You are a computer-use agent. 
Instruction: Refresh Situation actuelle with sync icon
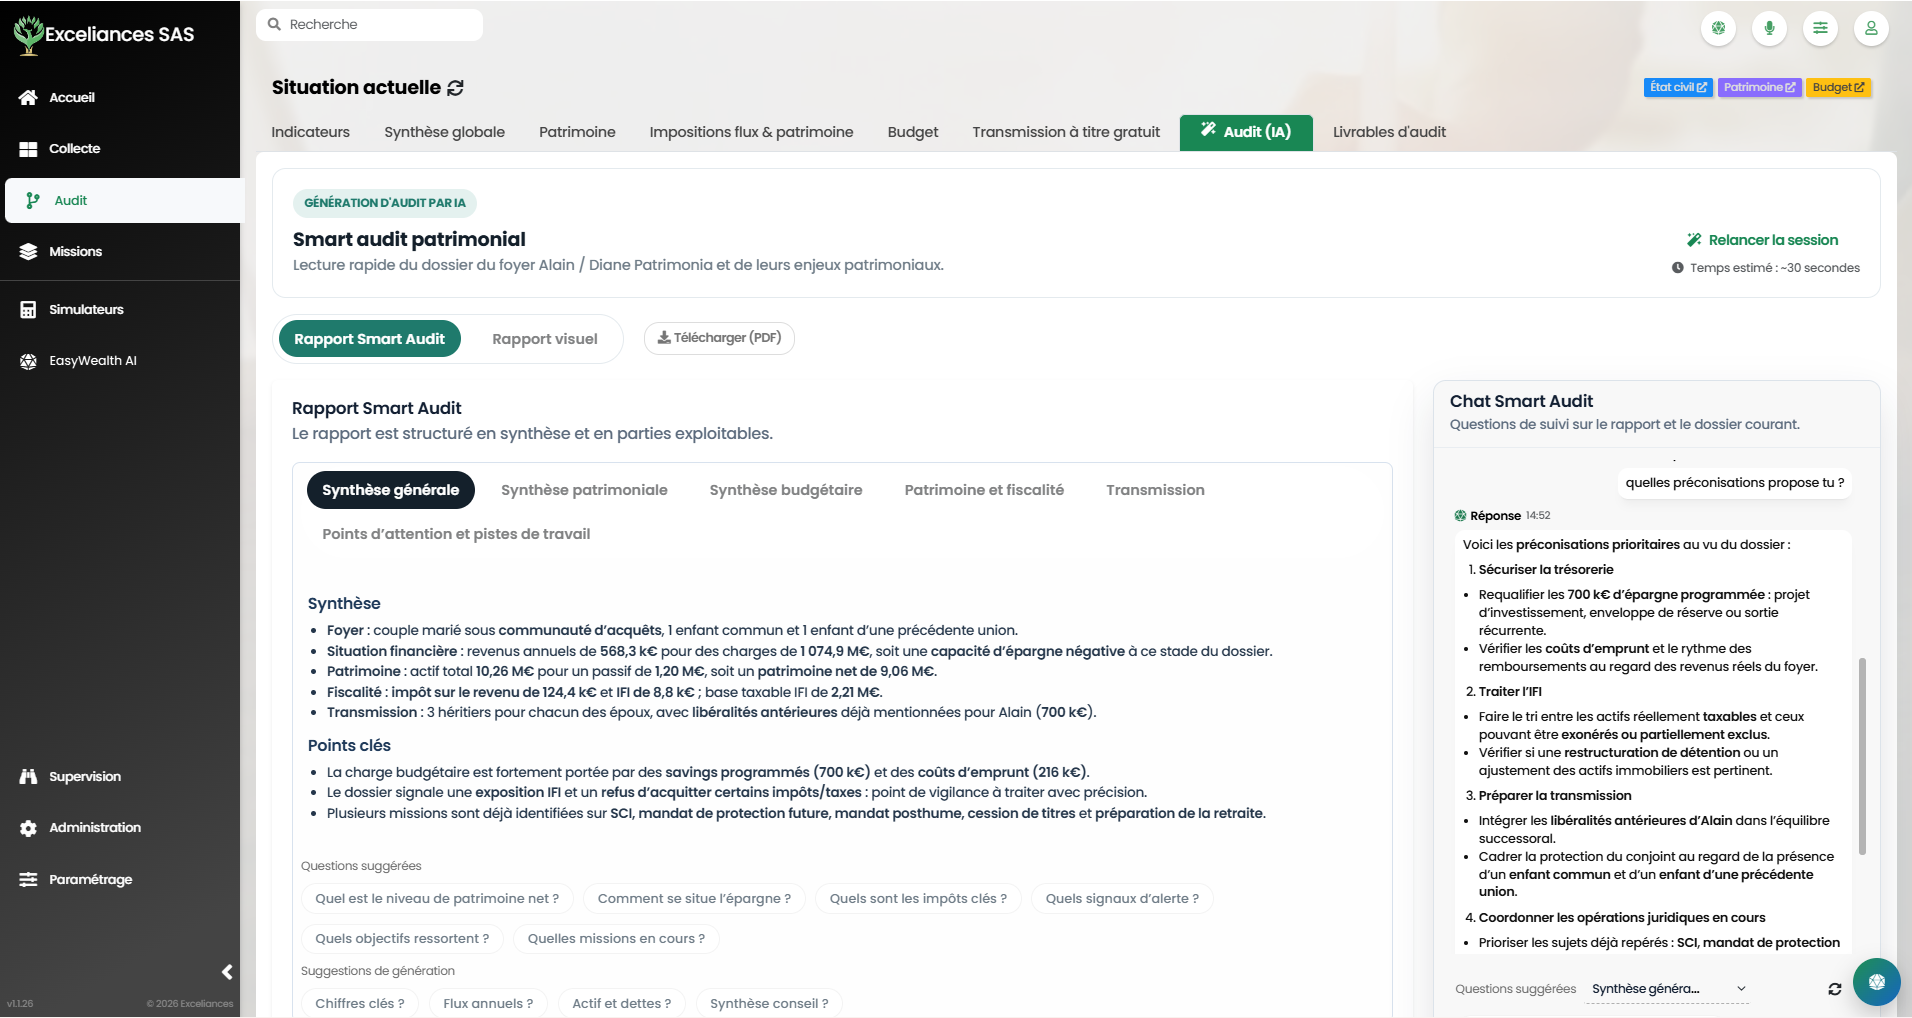pyautogui.click(x=455, y=88)
